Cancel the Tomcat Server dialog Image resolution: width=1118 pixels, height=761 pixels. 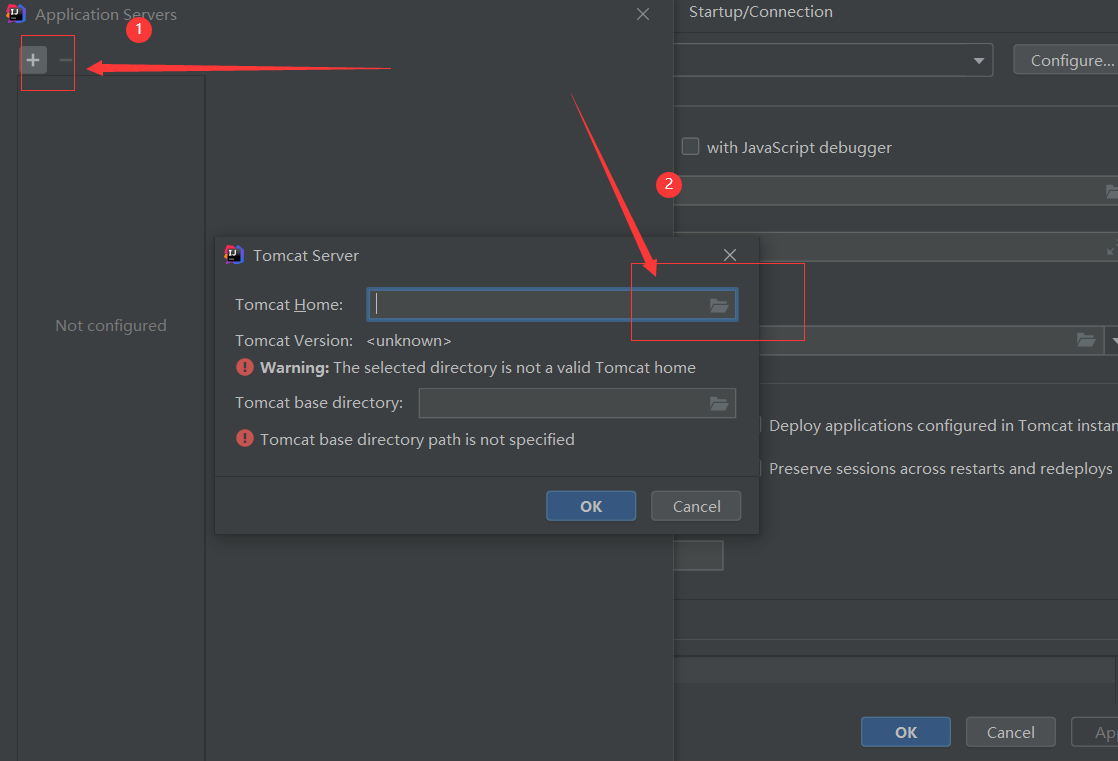click(x=696, y=506)
